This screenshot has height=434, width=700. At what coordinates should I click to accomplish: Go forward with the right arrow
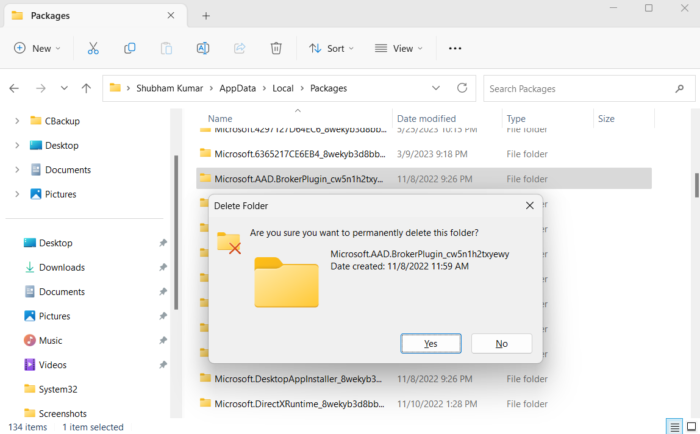point(41,88)
